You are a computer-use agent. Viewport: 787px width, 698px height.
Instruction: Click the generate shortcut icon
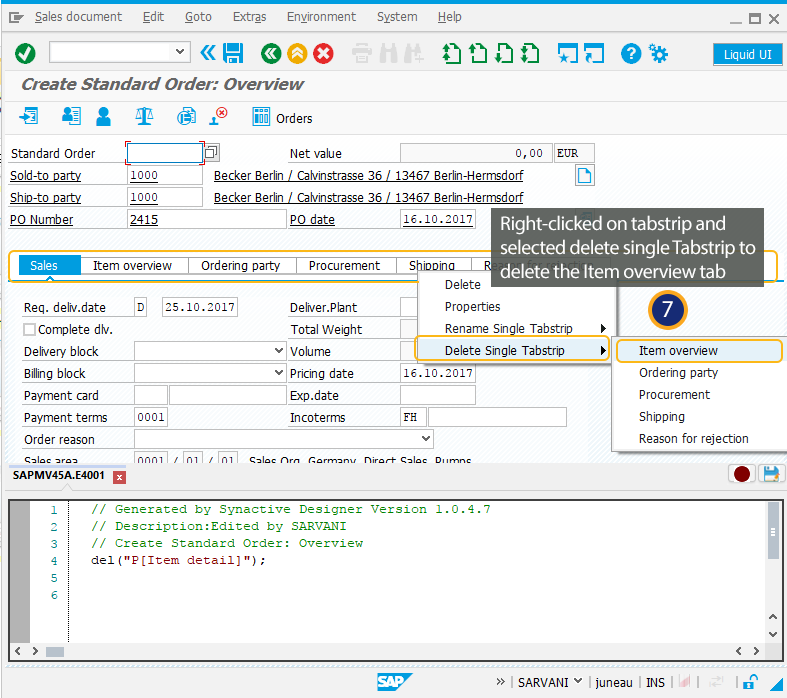click(x=594, y=53)
